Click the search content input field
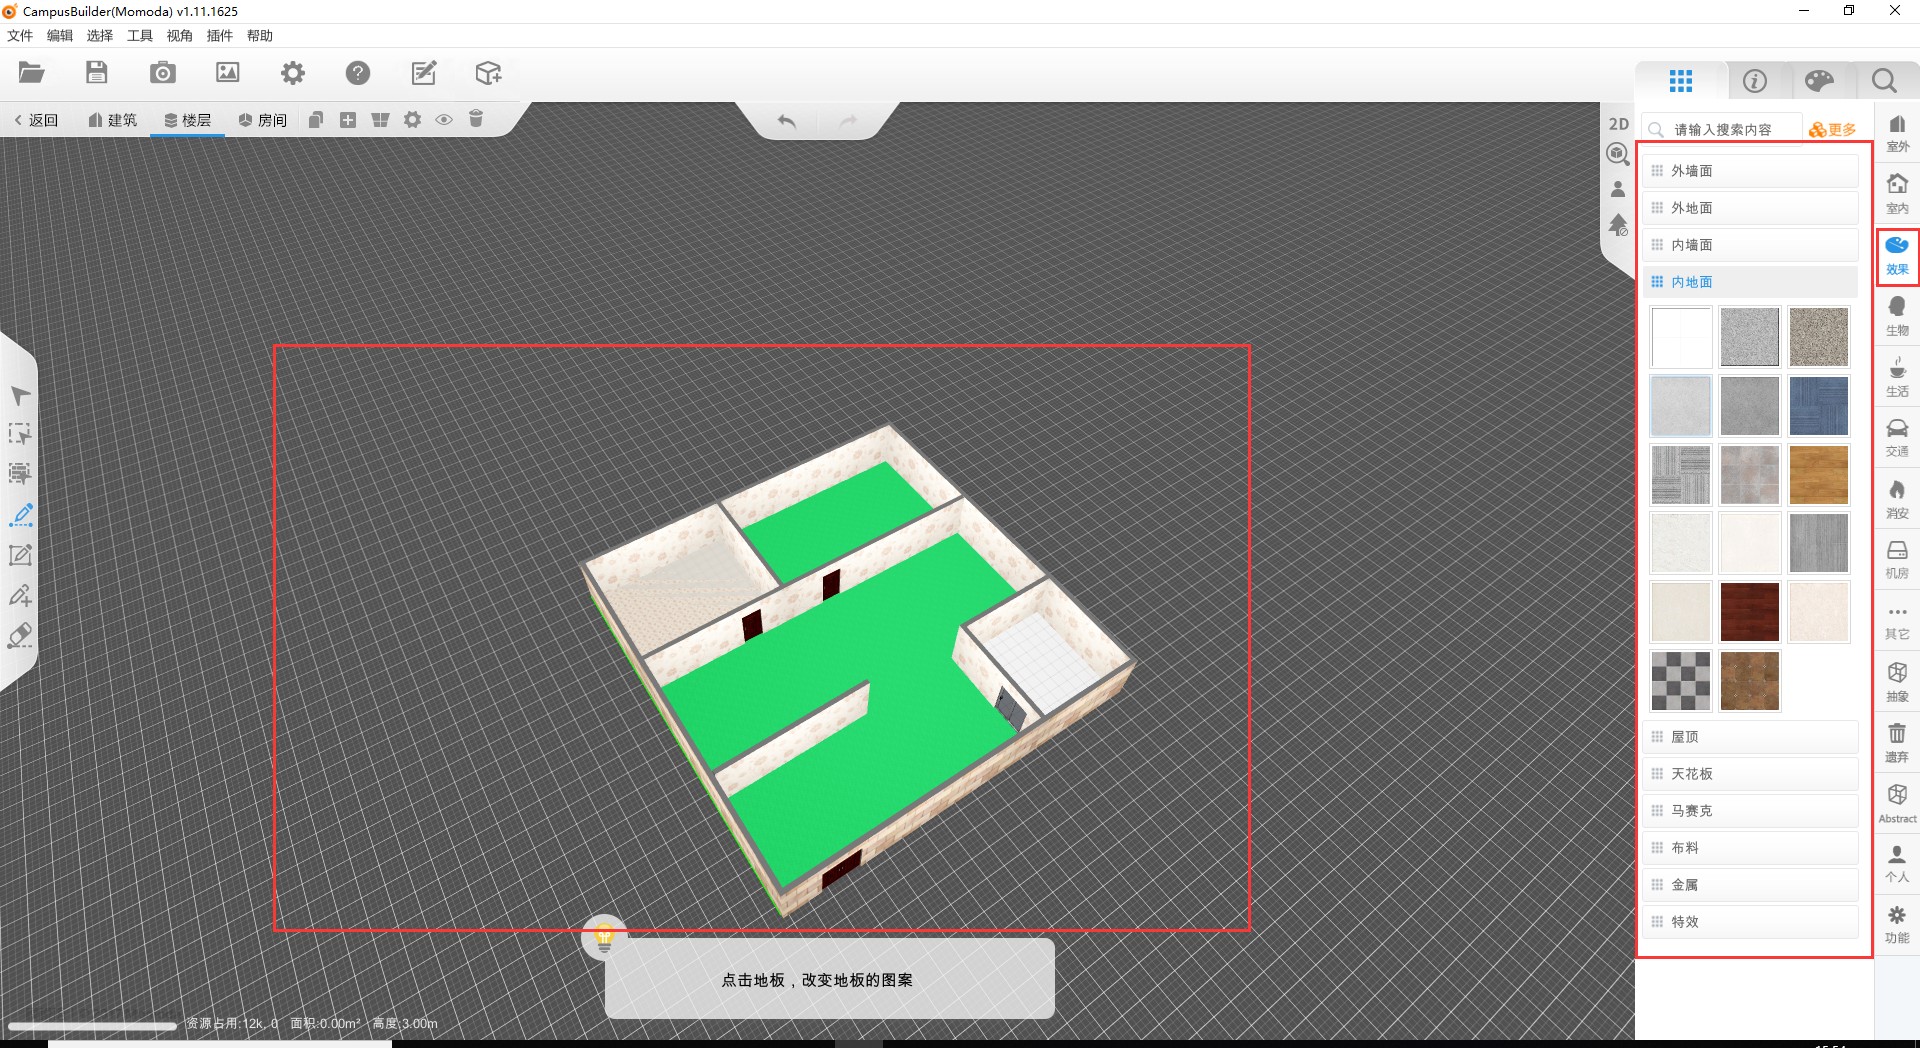 tap(1724, 130)
